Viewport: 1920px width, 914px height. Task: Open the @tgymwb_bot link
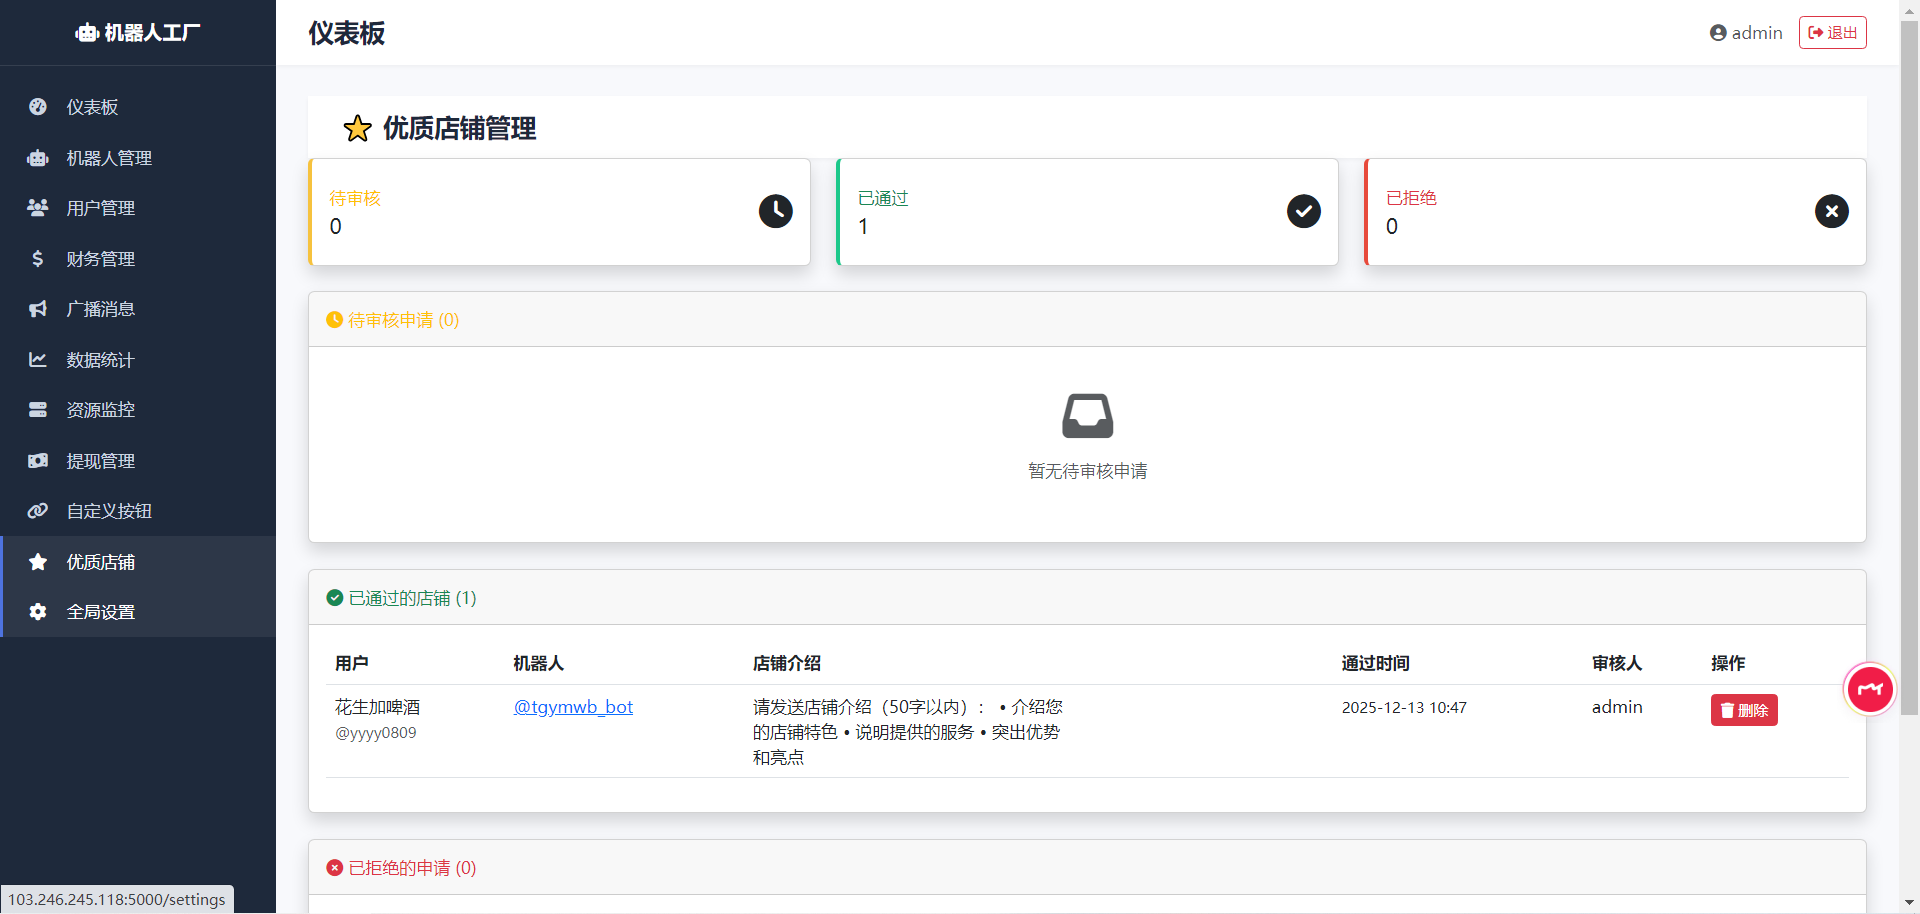(x=573, y=707)
